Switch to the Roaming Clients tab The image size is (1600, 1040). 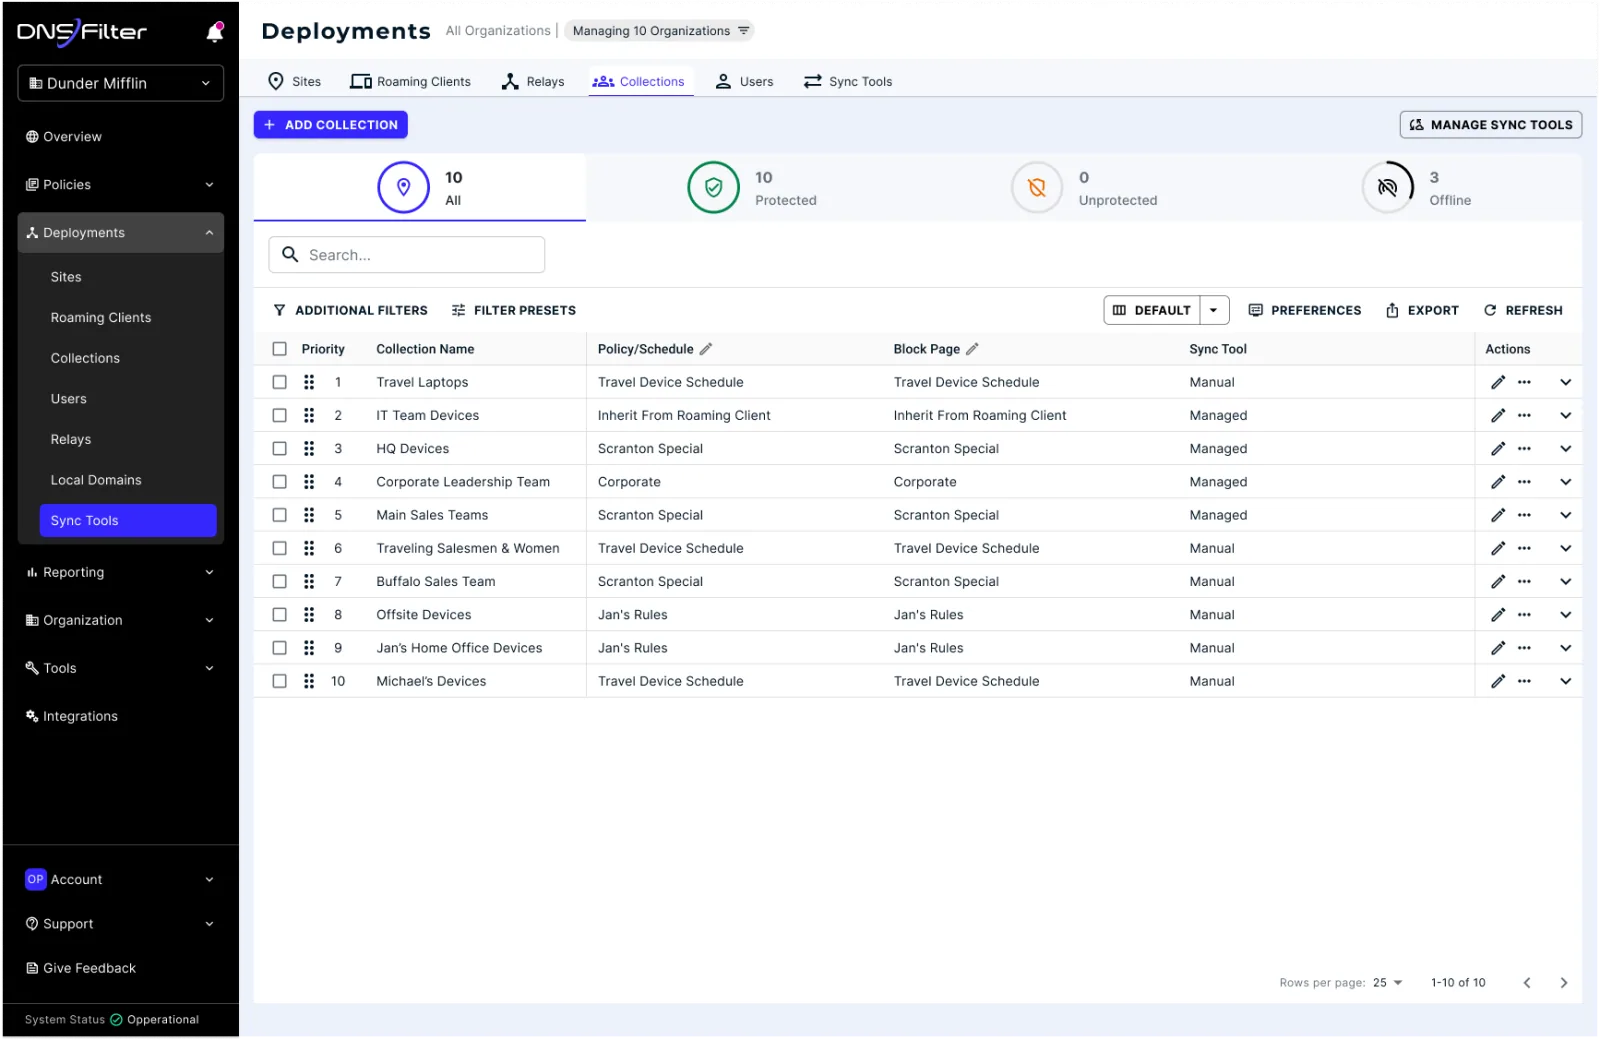tap(410, 82)
